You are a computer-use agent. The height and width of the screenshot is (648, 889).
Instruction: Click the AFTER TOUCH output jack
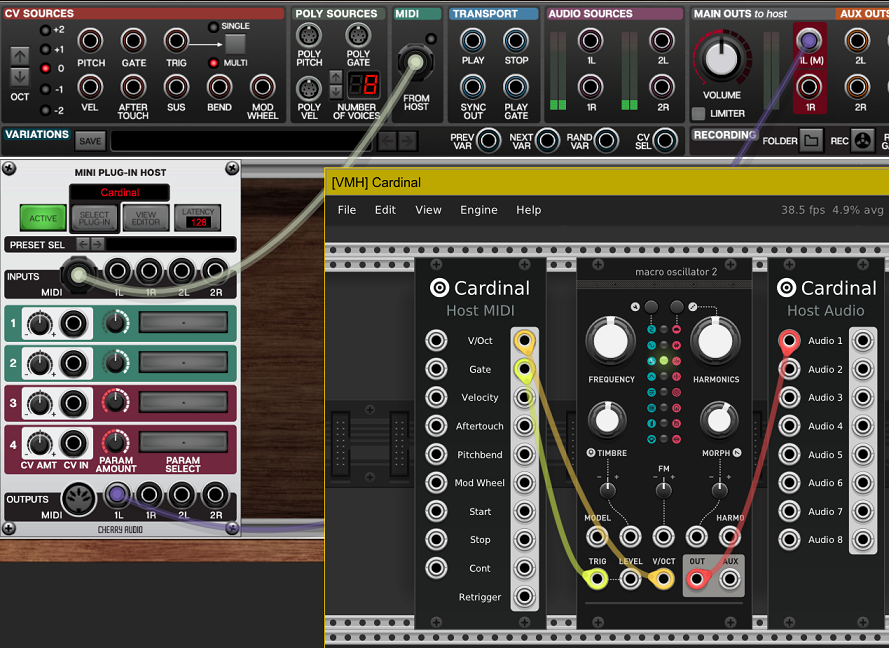[133, 87]
